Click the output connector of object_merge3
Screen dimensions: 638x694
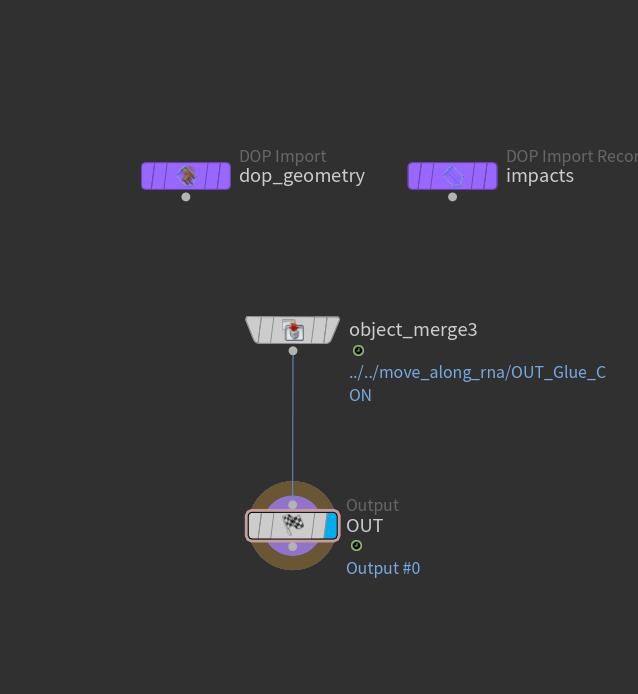point(293,351)
